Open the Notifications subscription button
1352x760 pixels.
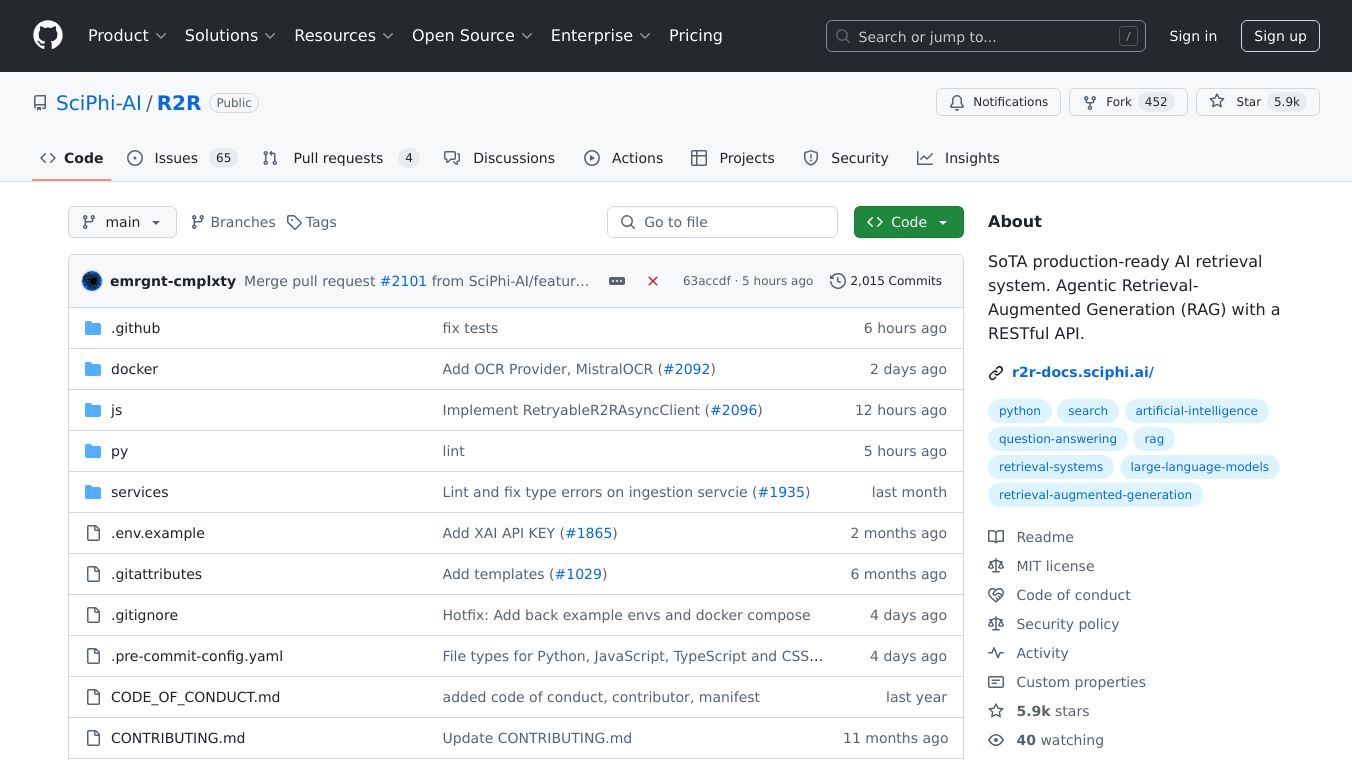[x=998, y=102]
